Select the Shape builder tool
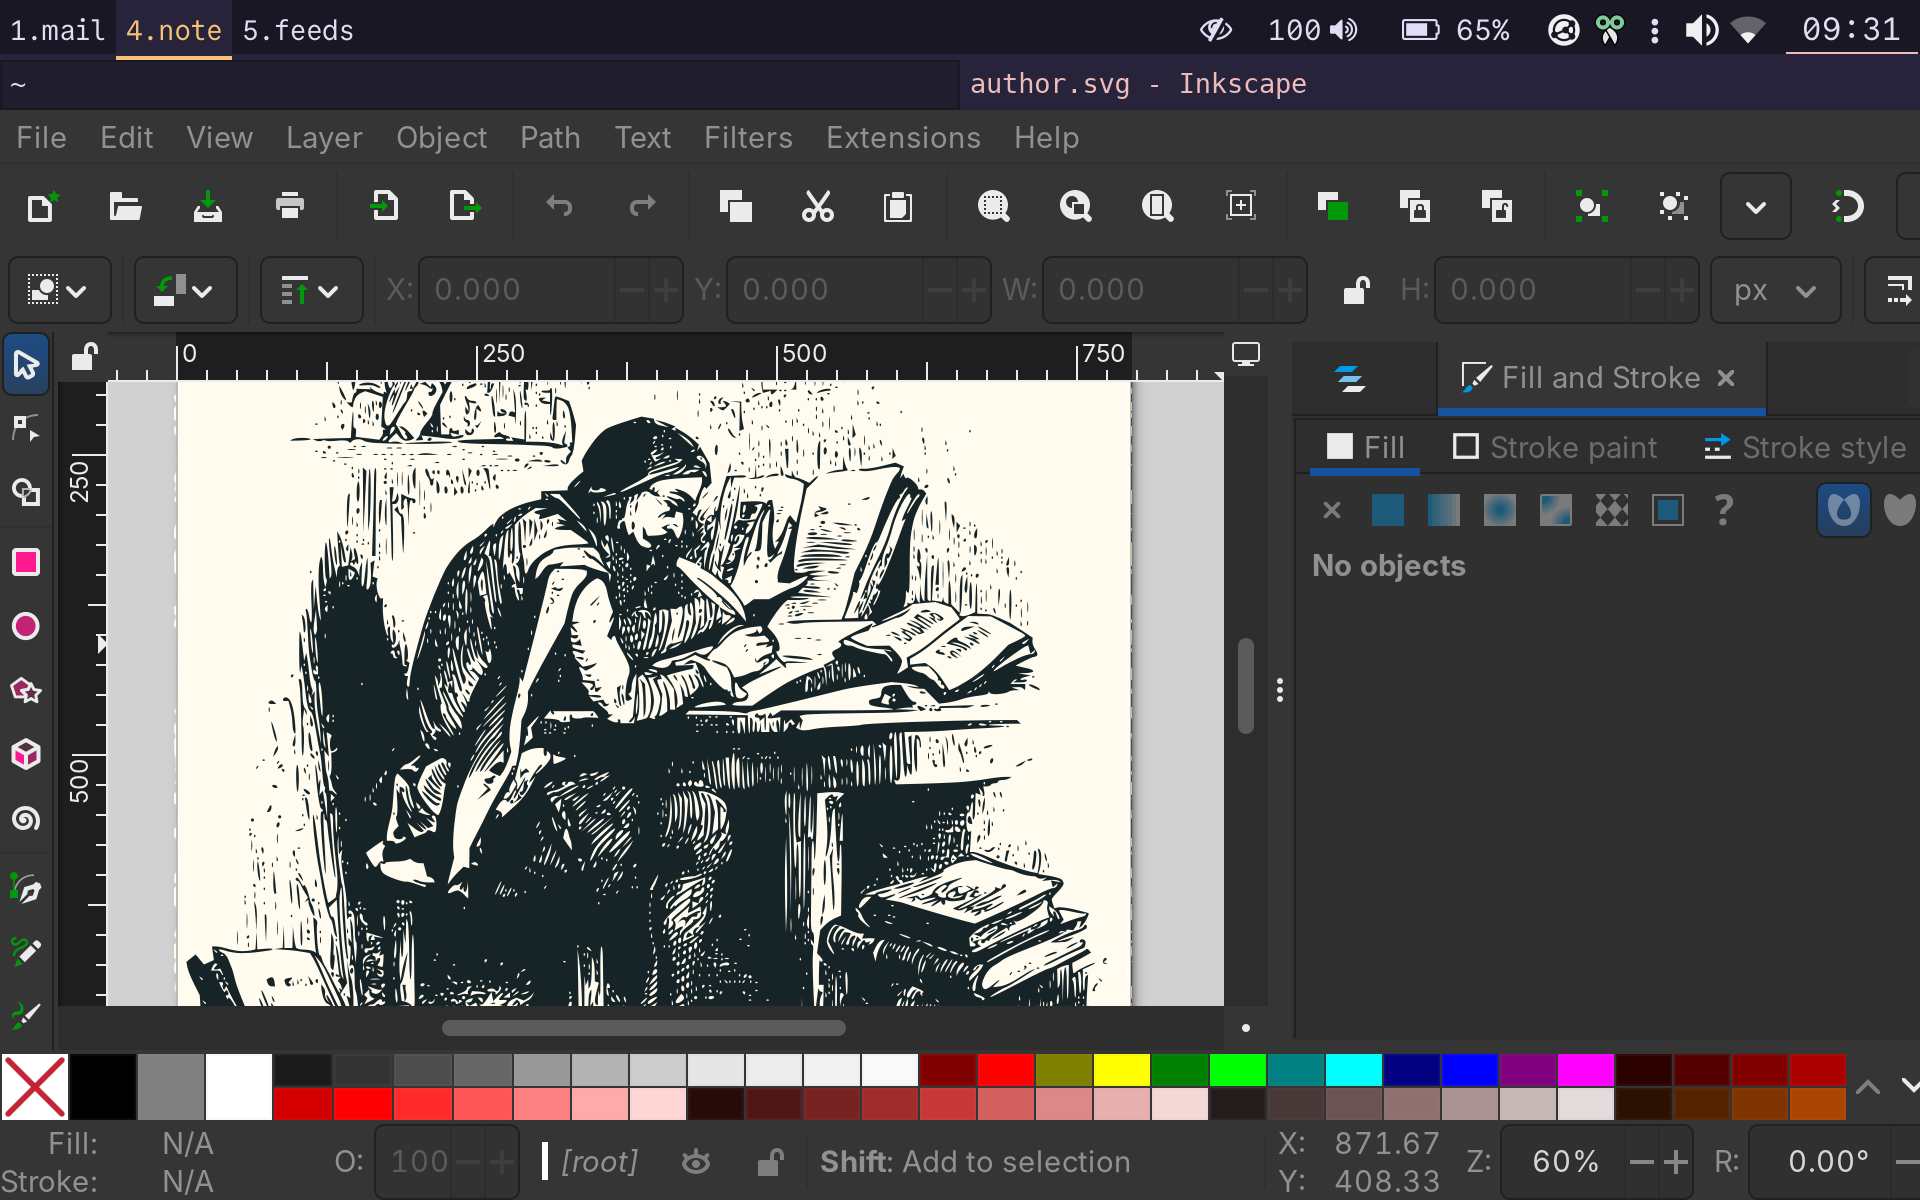Viewport: 1920px width, 1200px height. click(26, 492)
